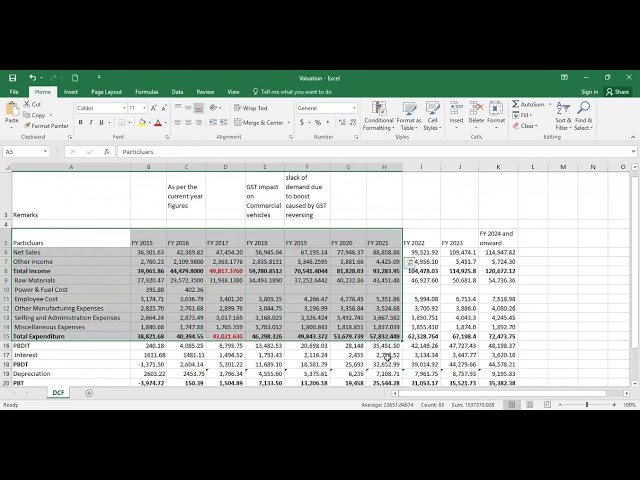
Task: Open the font size dropdown
Action: 144,108
